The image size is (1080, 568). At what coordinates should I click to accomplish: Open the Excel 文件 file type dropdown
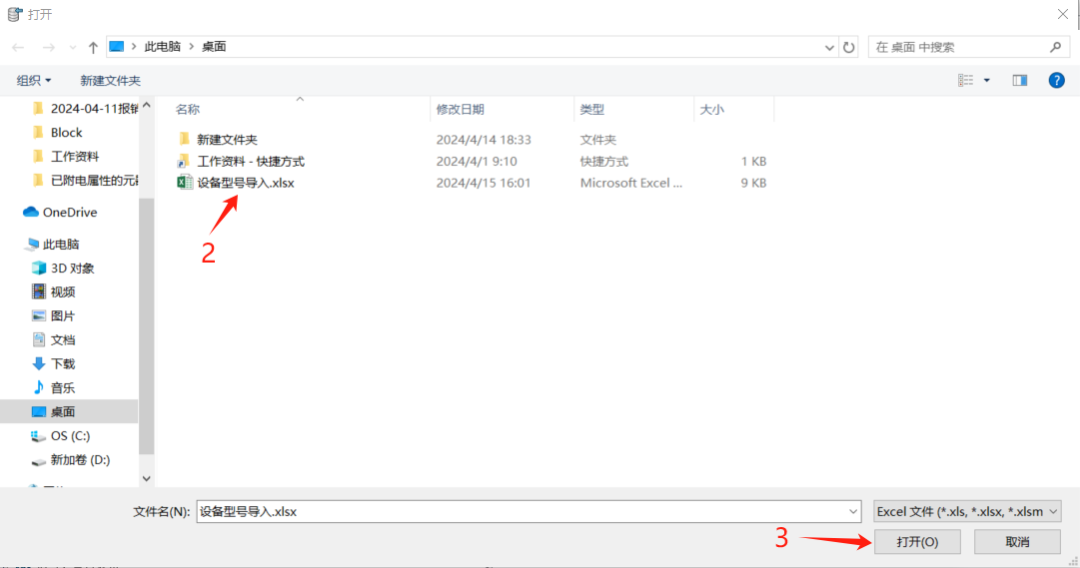click(967, 512)
